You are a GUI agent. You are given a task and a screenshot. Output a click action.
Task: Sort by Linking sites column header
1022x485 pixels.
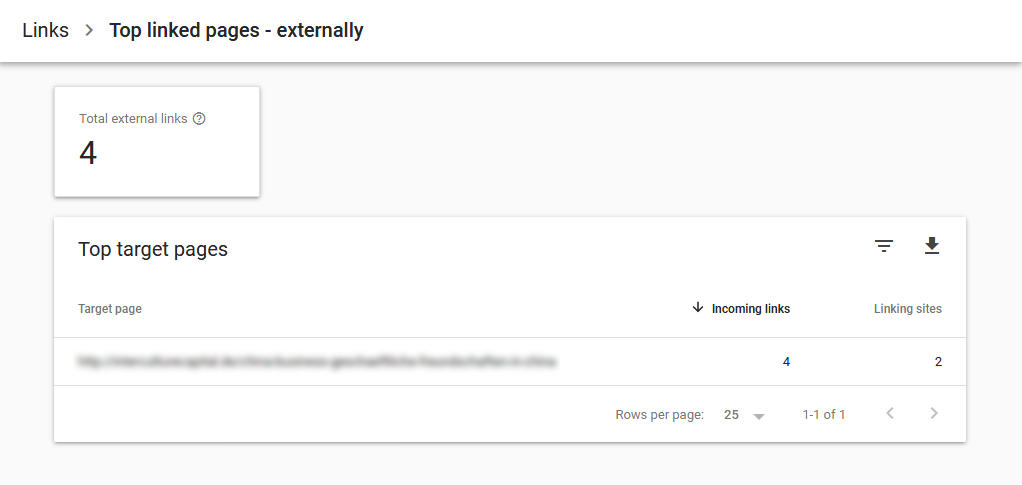[907, 309]
